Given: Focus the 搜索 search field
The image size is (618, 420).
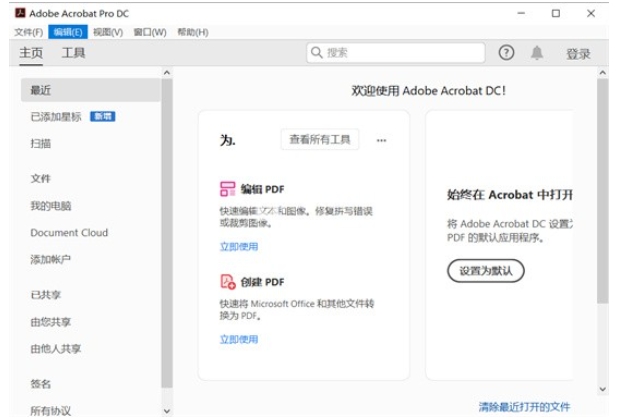Looking at the screenshot, I should 396,52.
